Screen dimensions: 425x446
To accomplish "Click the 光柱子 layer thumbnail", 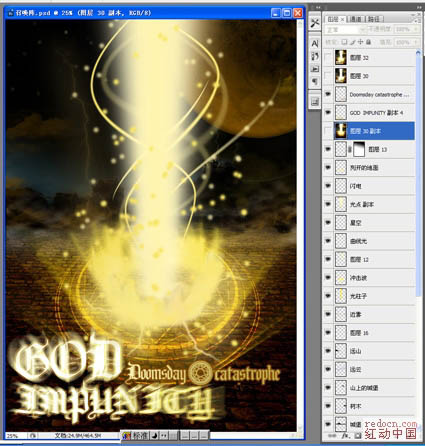I will click(x=341, y=296).
